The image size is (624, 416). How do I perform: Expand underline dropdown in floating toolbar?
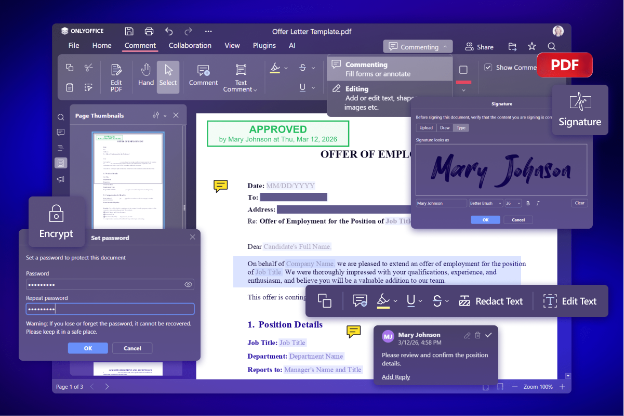coord(420,301)
